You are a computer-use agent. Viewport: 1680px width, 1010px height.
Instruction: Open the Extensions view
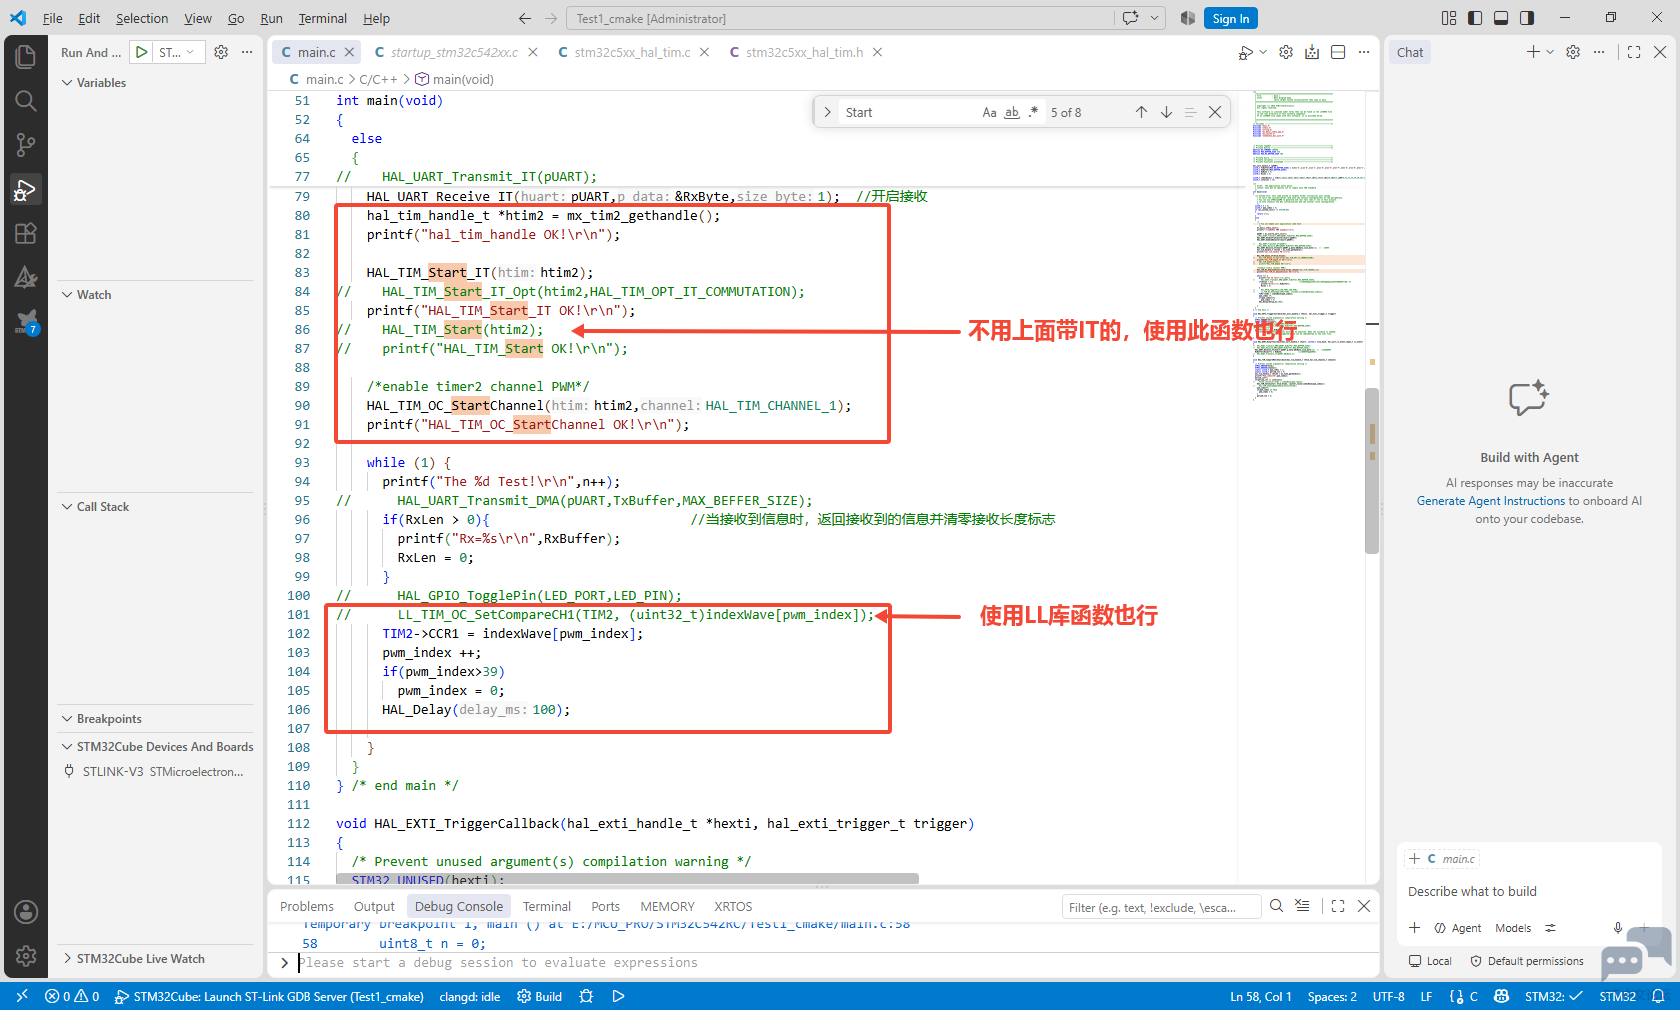click(x=26, y=233)
